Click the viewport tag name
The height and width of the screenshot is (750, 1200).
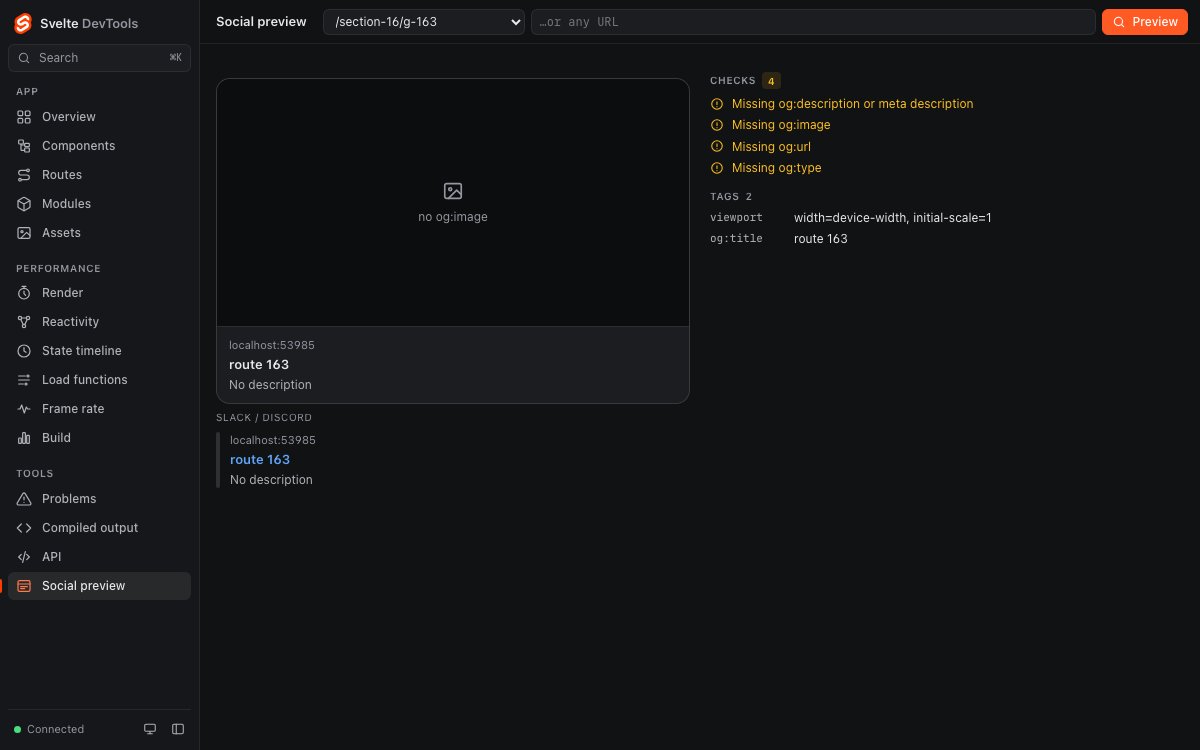(736, 218)
